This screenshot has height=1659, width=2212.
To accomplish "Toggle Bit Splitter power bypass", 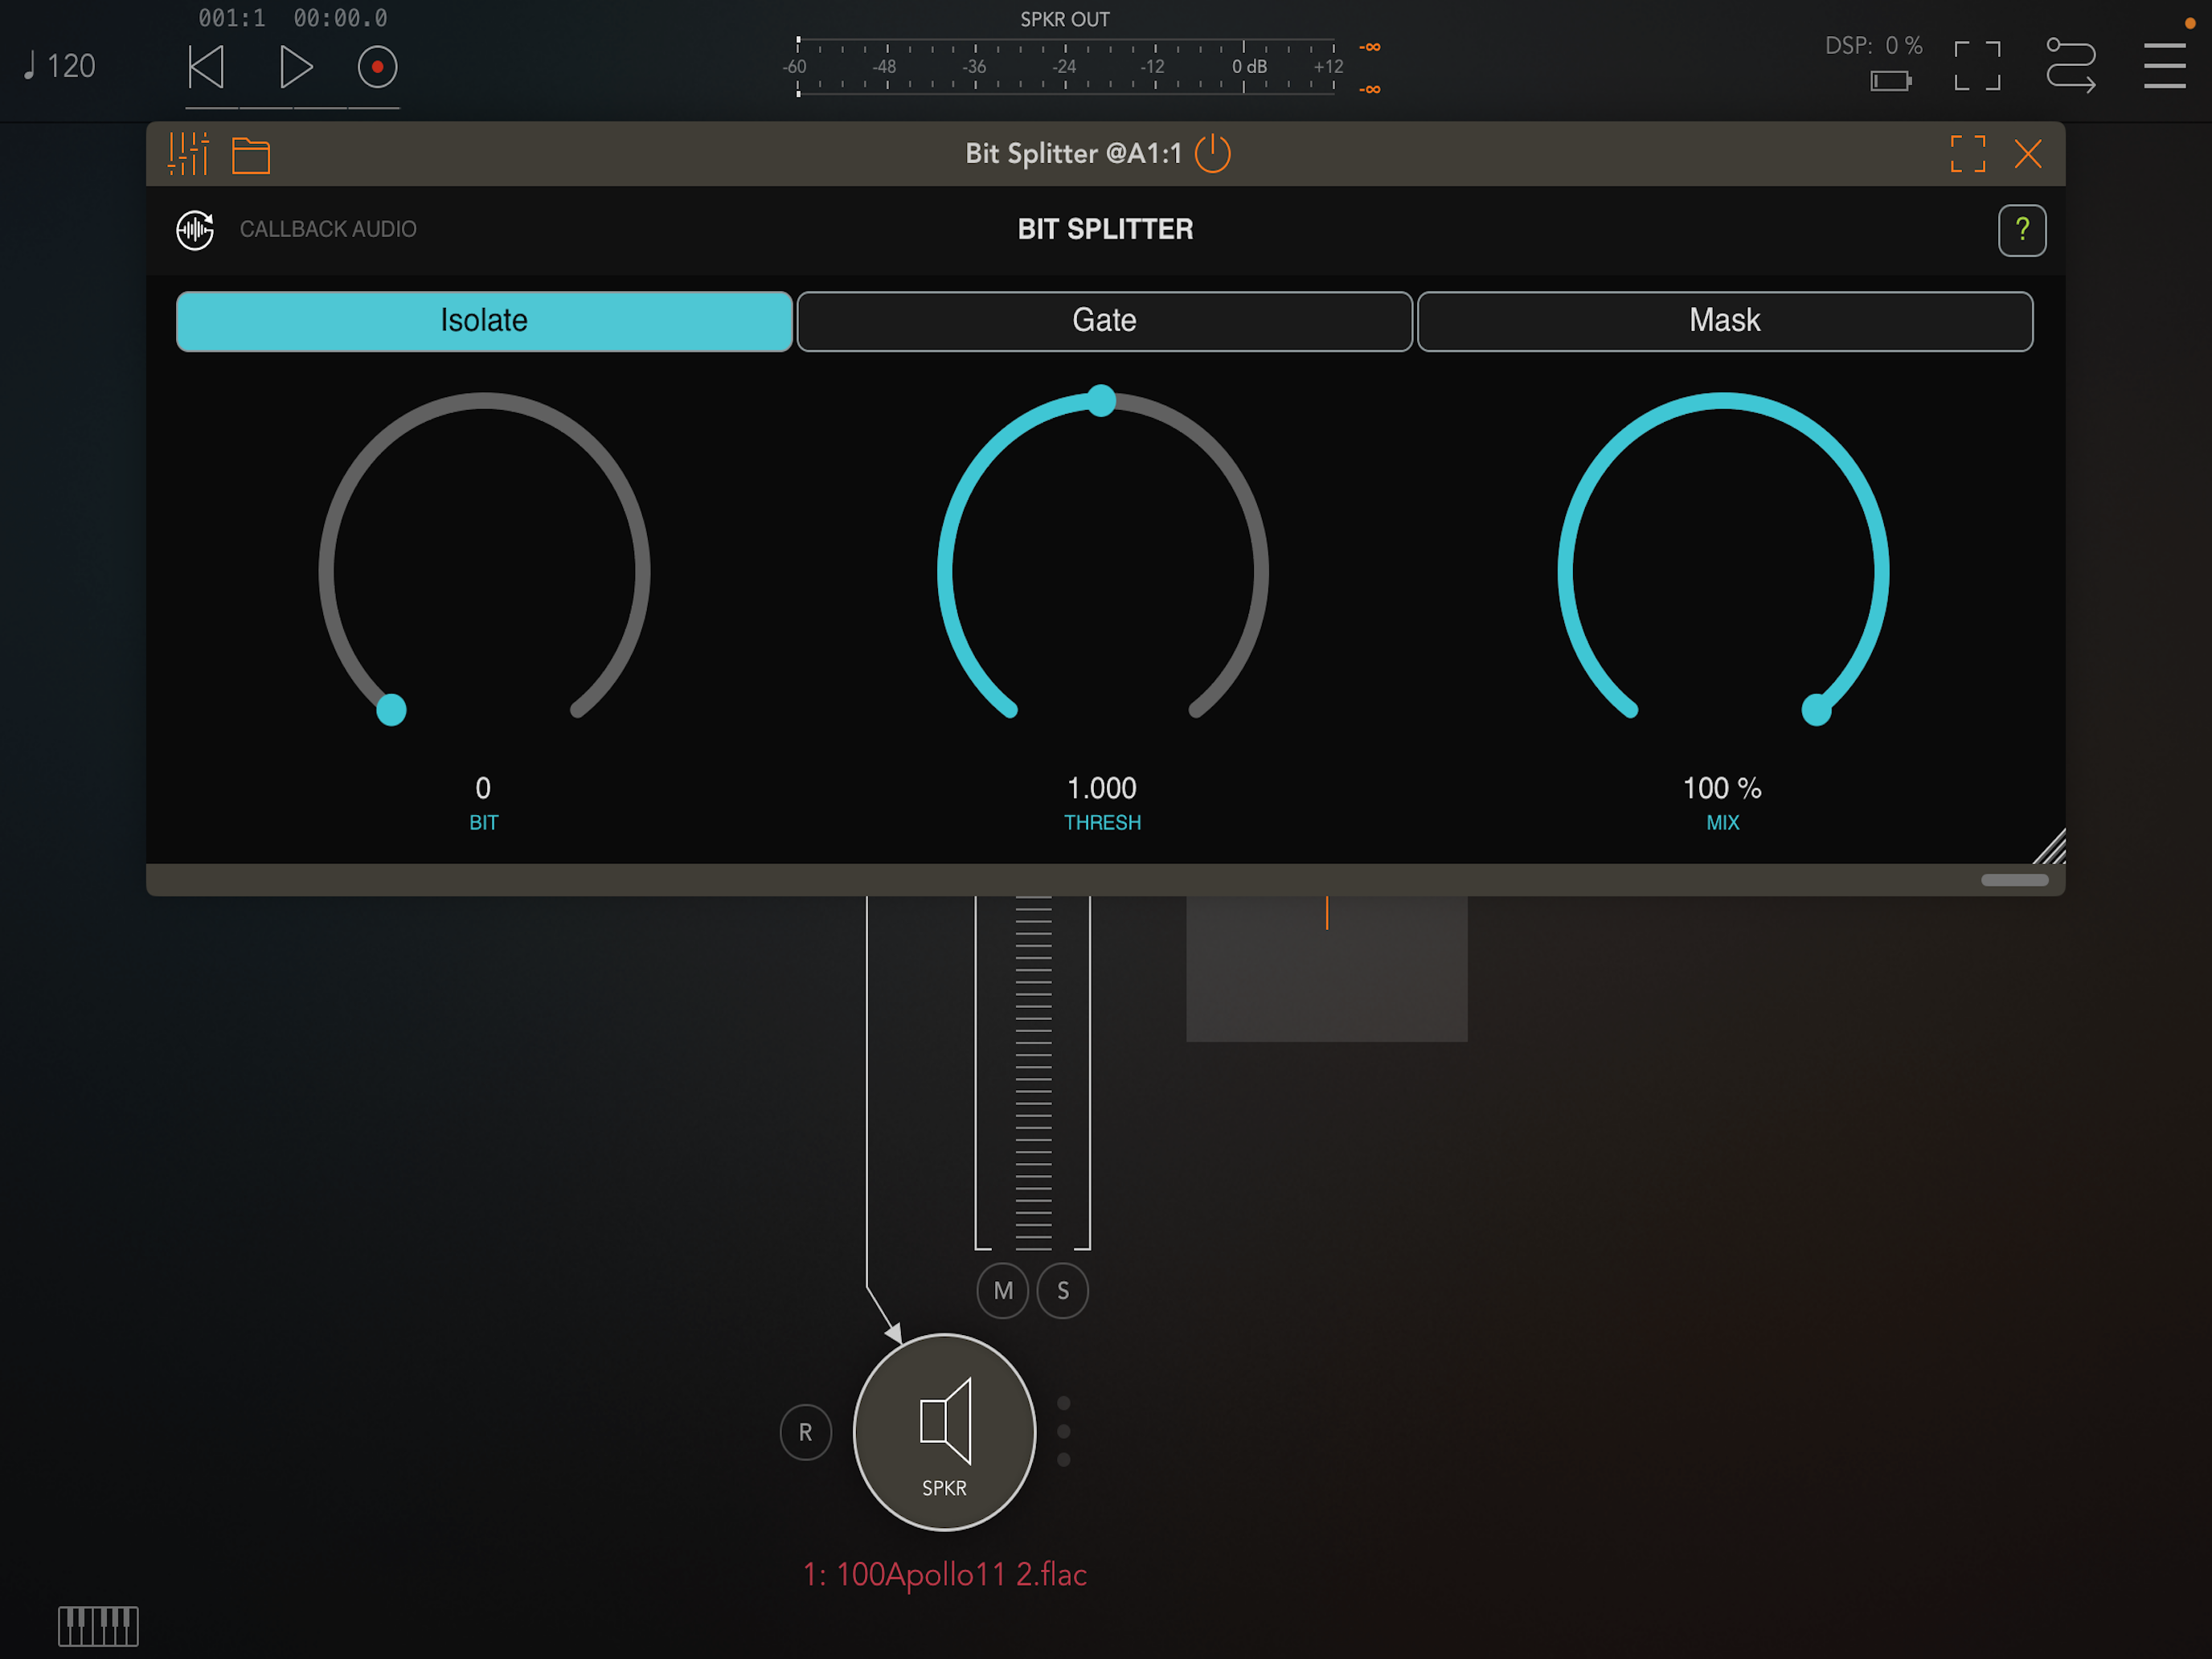I will (x=1213, y=153).
